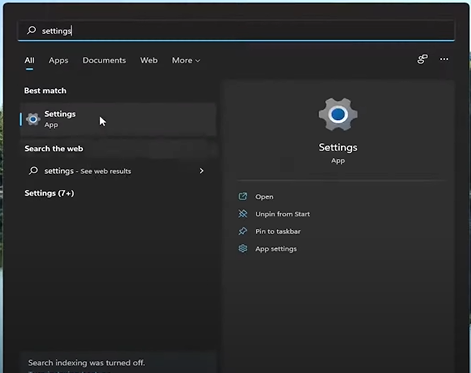Screen dimensions: 471x373
Task: Click the Open action icon
Action: (x=243, y=196)
